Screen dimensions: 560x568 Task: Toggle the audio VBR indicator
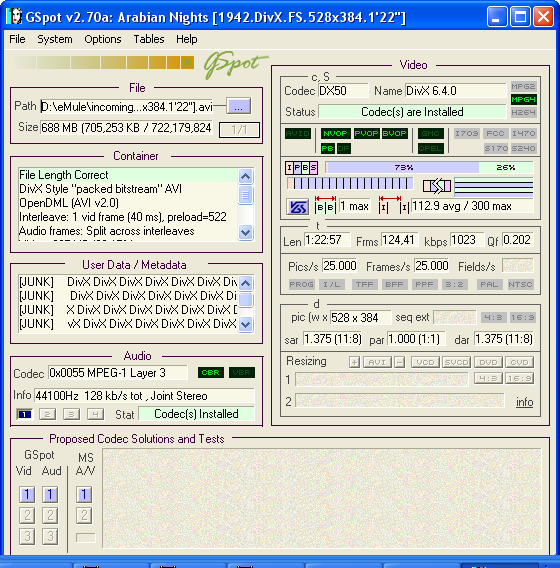click(242, 372)
